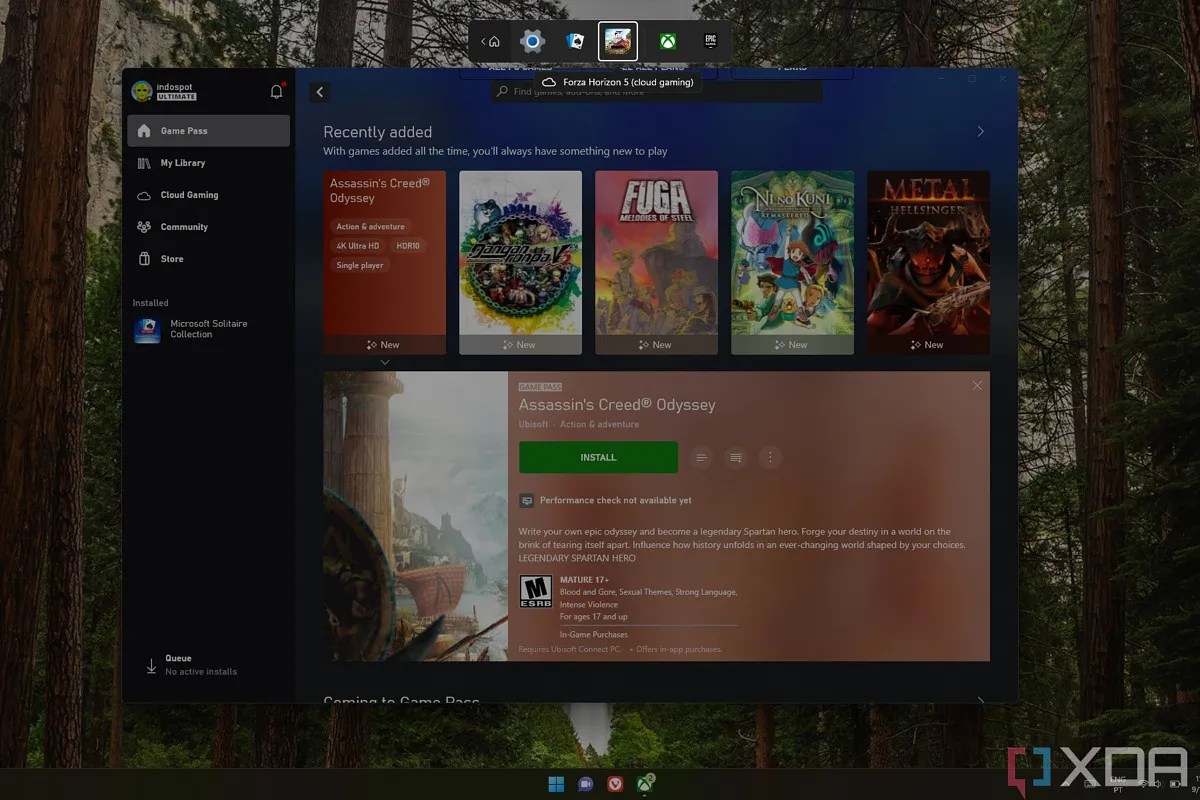Open the Queue download icon
The height and width of the screenshot is (800, 1200).
point(151,666)
